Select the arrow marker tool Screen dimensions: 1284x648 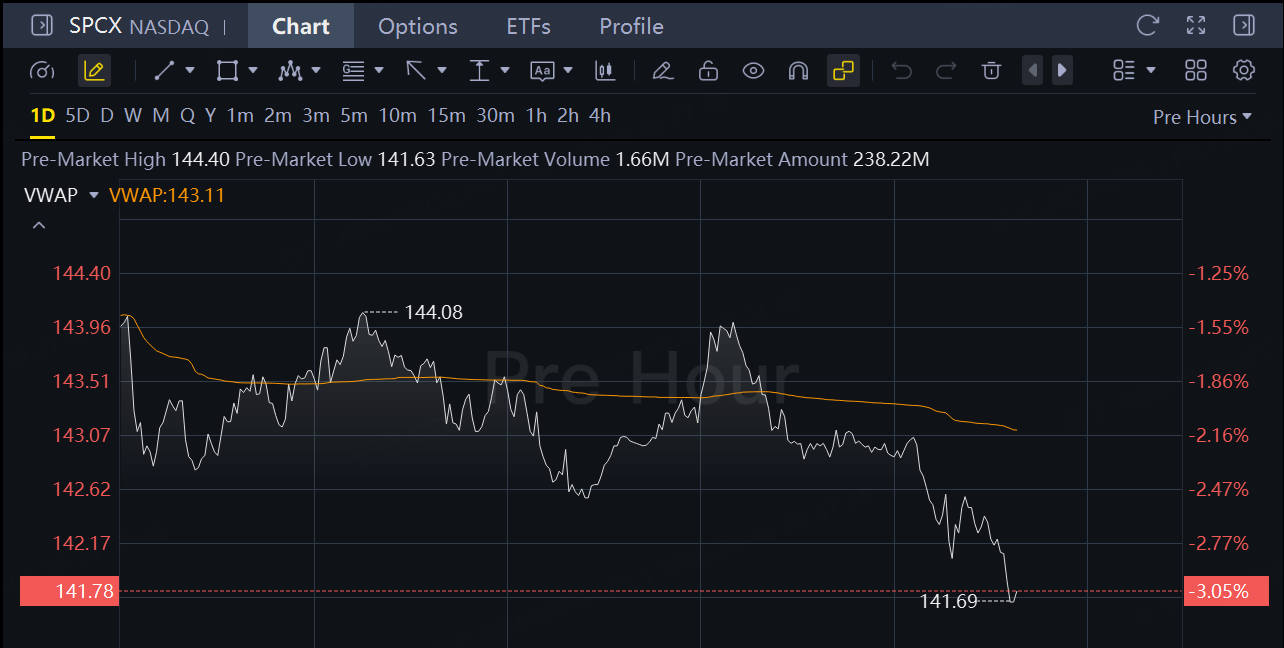tap(416, 70)
